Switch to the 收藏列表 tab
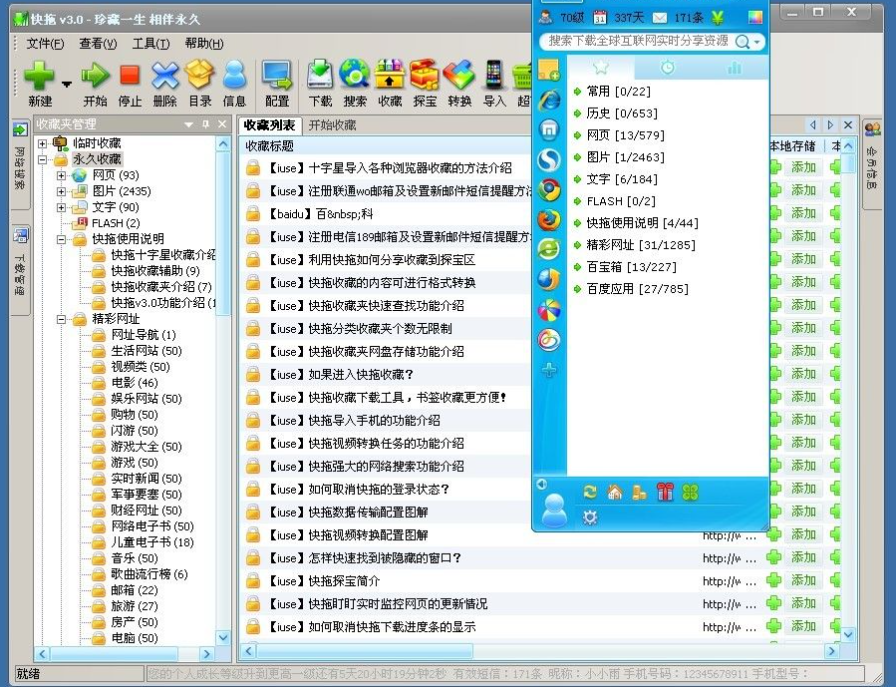 coord(270,125)
